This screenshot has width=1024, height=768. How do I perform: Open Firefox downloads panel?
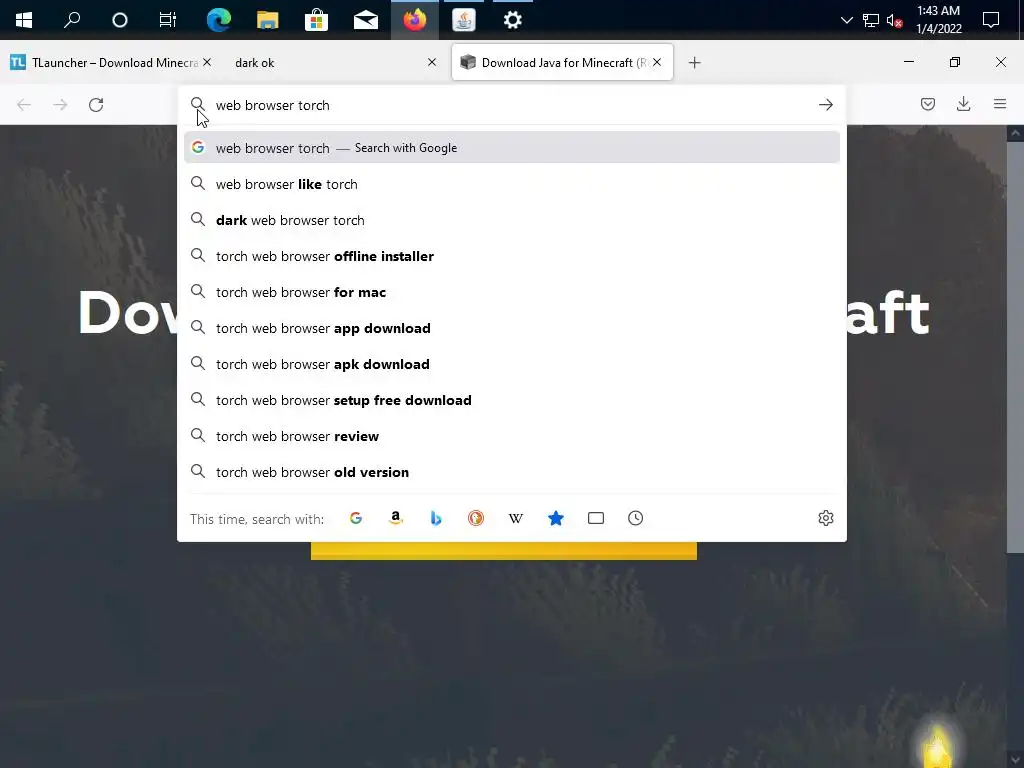[x=963, y=104]
